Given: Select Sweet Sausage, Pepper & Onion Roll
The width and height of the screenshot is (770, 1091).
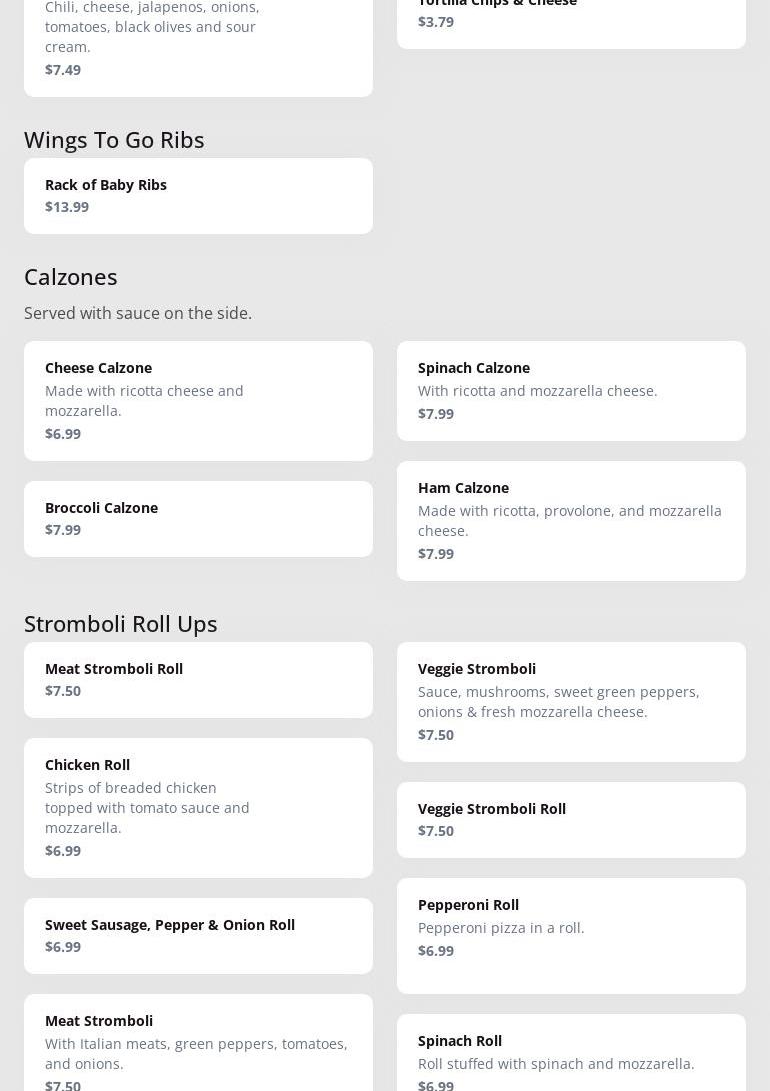Looking at the screenshot, I should [198, 935].
